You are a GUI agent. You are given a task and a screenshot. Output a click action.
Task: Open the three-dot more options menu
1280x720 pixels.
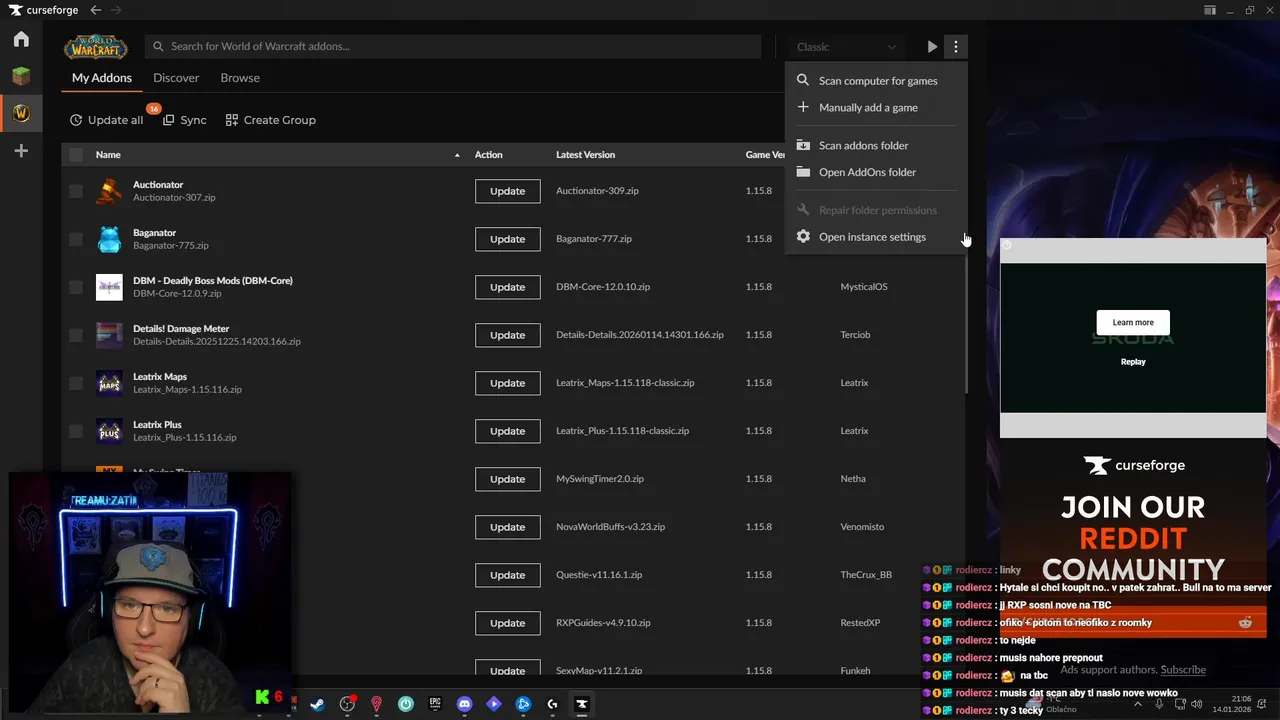tap(956, 46)
